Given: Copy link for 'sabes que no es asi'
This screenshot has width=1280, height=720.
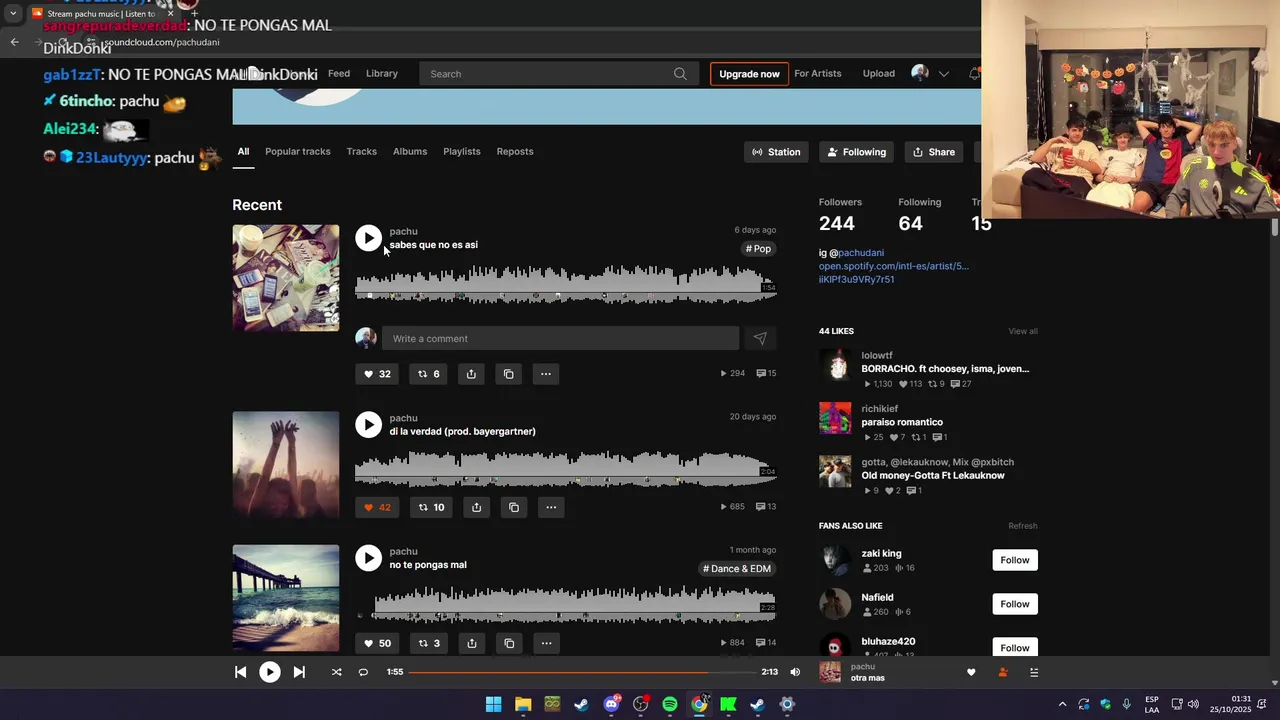Looking at the screenshot, I should [508, 374].
